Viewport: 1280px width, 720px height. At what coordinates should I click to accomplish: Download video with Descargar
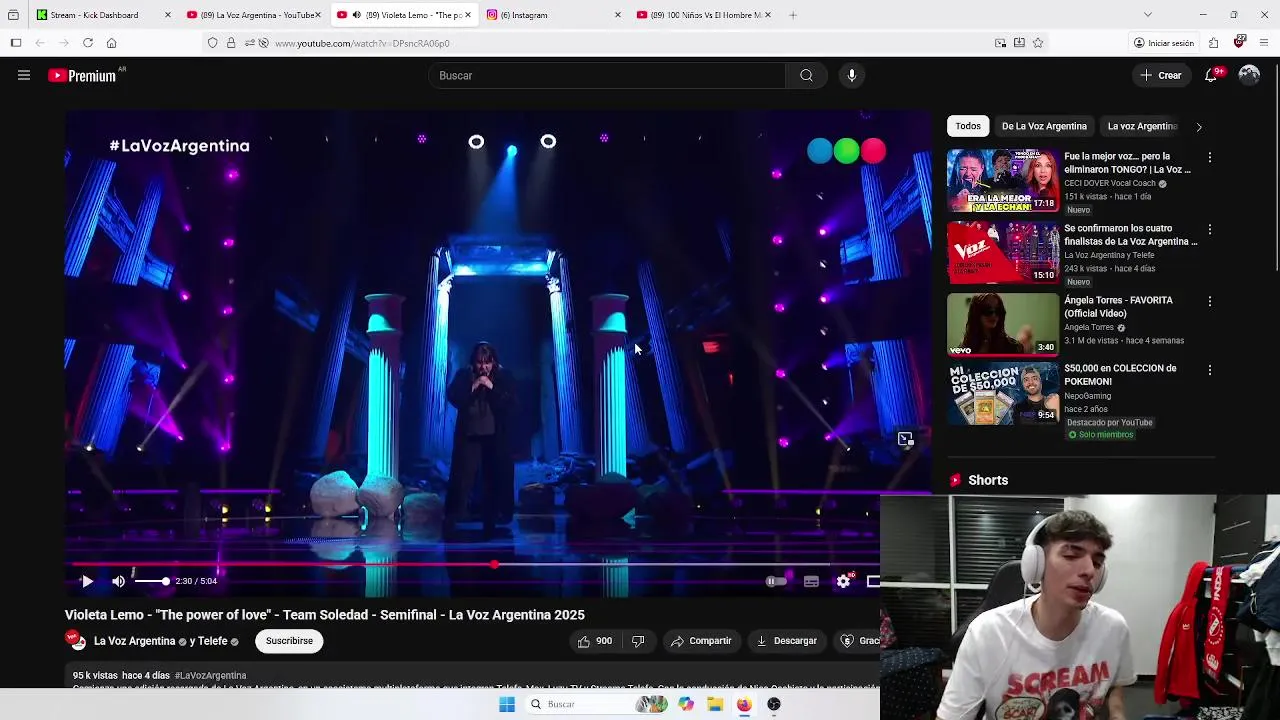[x=787, y=641]
